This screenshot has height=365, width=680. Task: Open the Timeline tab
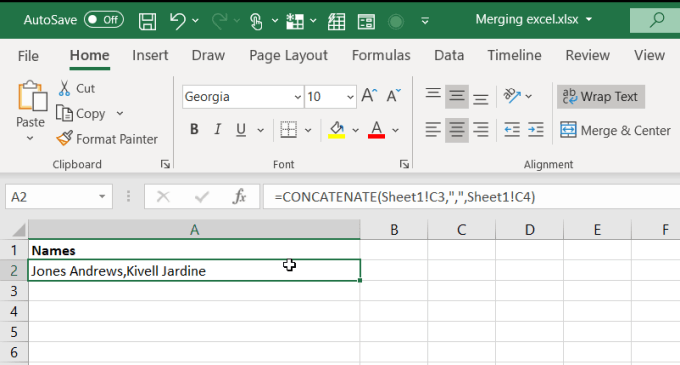(x=514, y=55)
